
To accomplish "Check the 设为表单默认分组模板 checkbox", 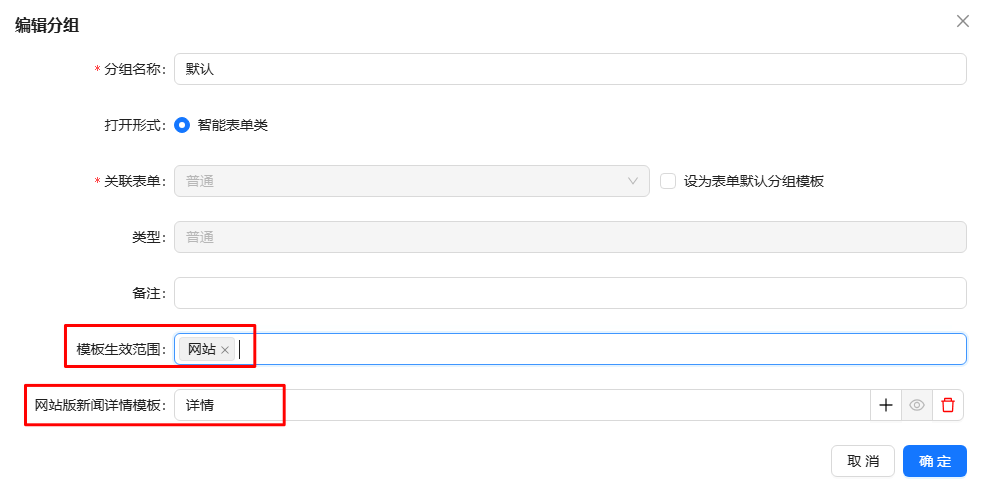I will (668, 181).
